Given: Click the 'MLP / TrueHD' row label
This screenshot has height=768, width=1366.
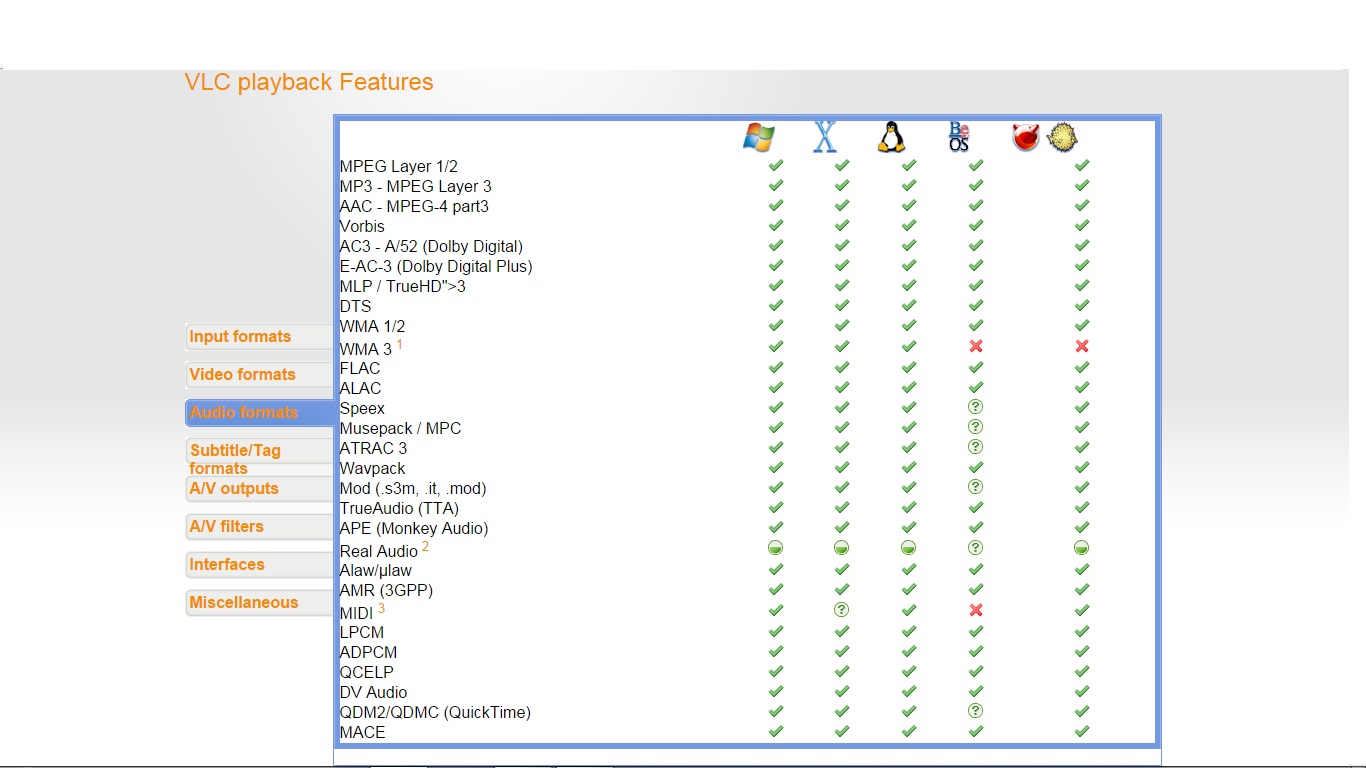Looking at the screenshot, I should click(x=403, y=287).
